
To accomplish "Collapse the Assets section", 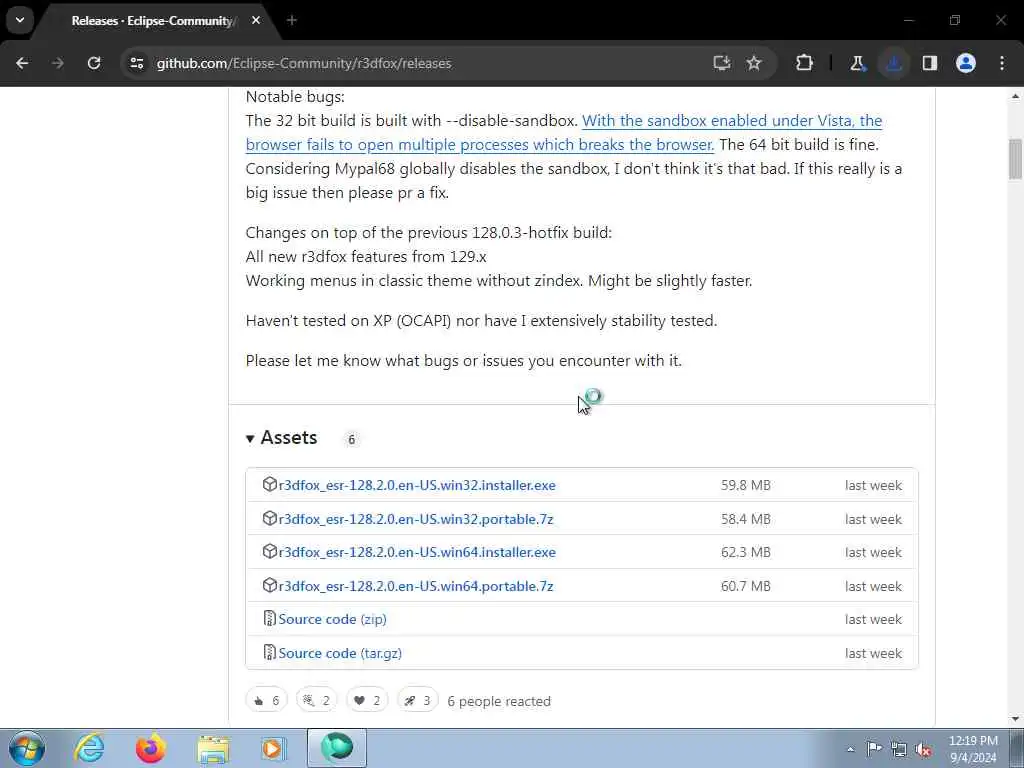I will tap(281, 438).
